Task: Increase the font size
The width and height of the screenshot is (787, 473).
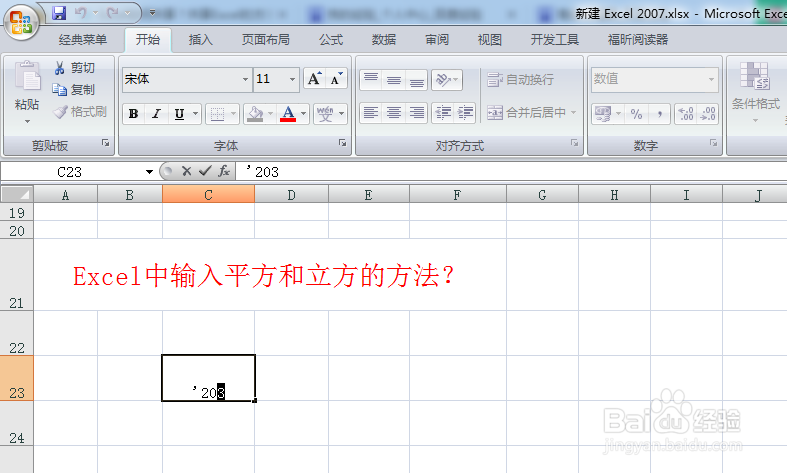Action: coord(315,79)
